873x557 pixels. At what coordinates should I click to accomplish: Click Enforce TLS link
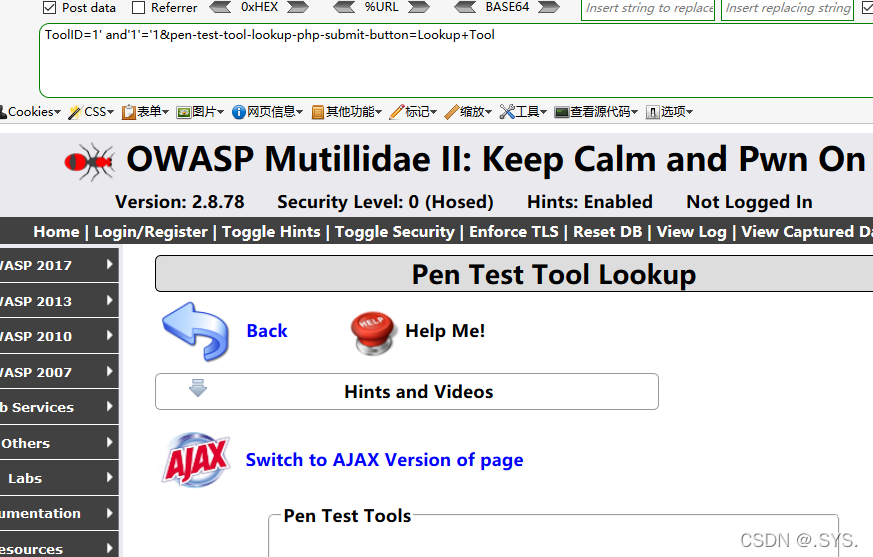pos(513,231)
